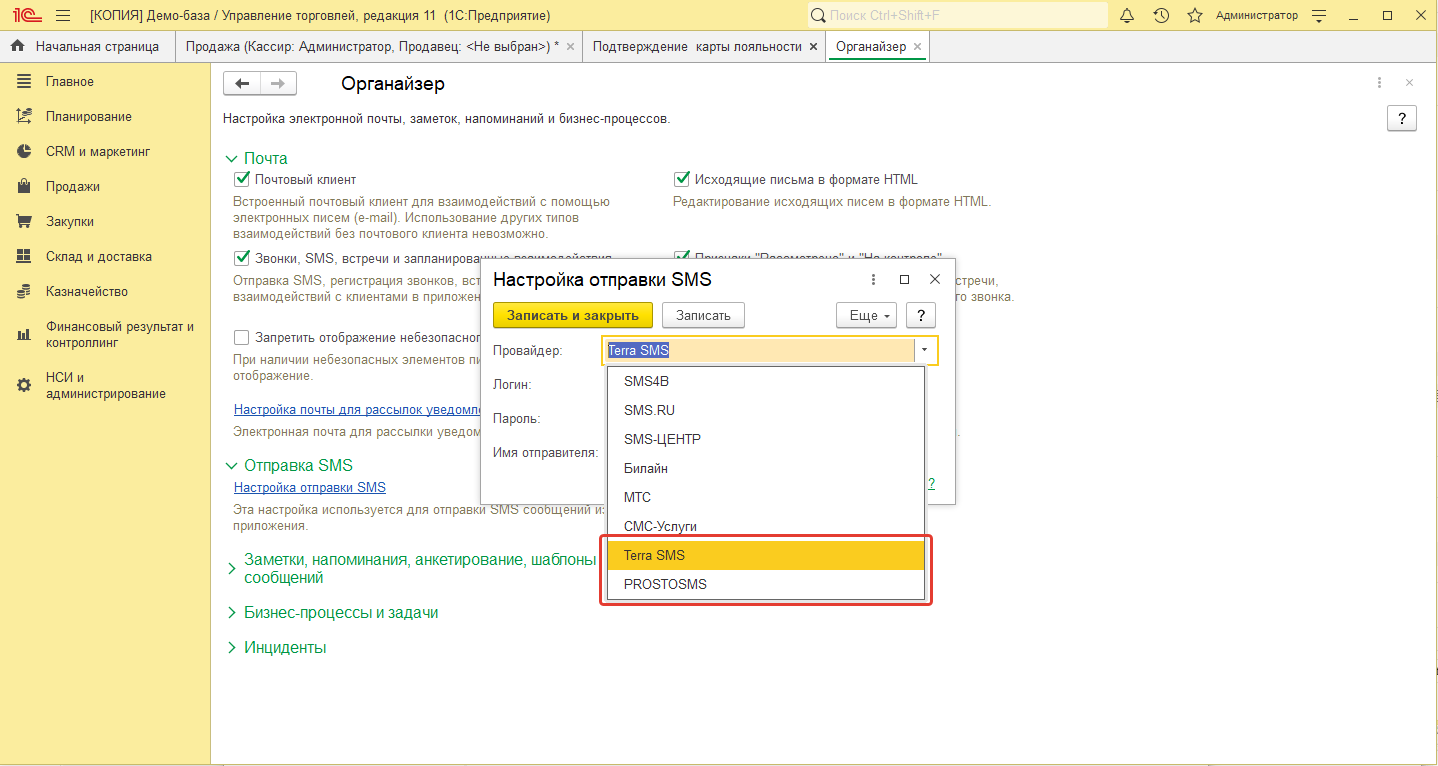
Task: Open Органайзер page more-actions dots
Action: click(x=1379, y=83)
